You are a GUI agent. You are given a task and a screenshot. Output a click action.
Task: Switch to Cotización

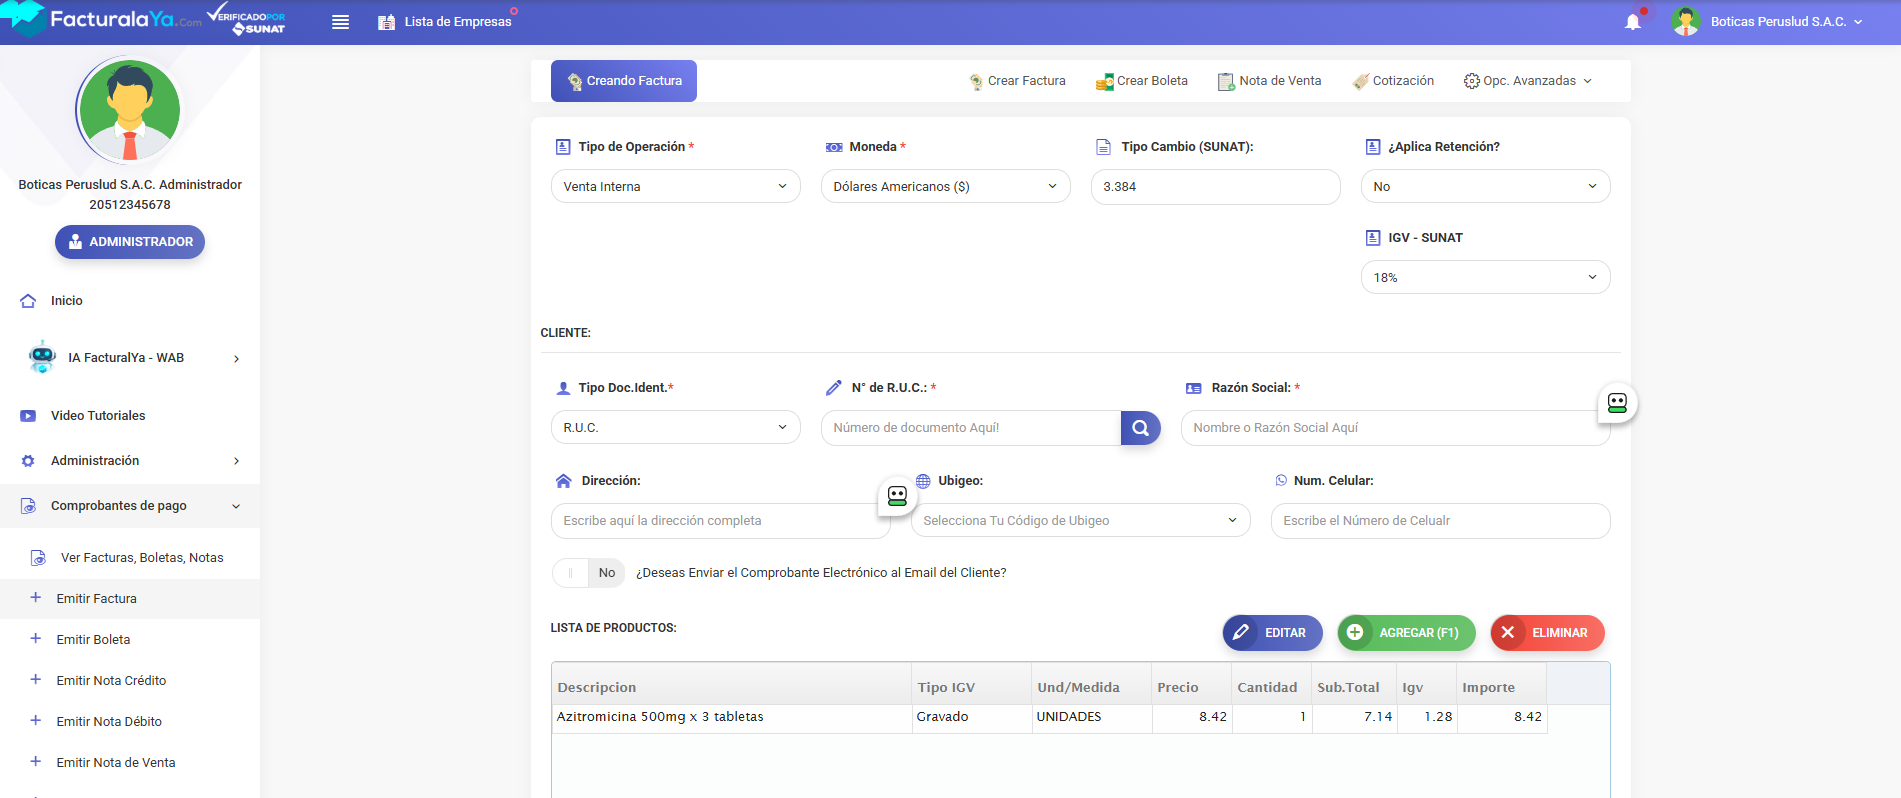[1393, 81]
